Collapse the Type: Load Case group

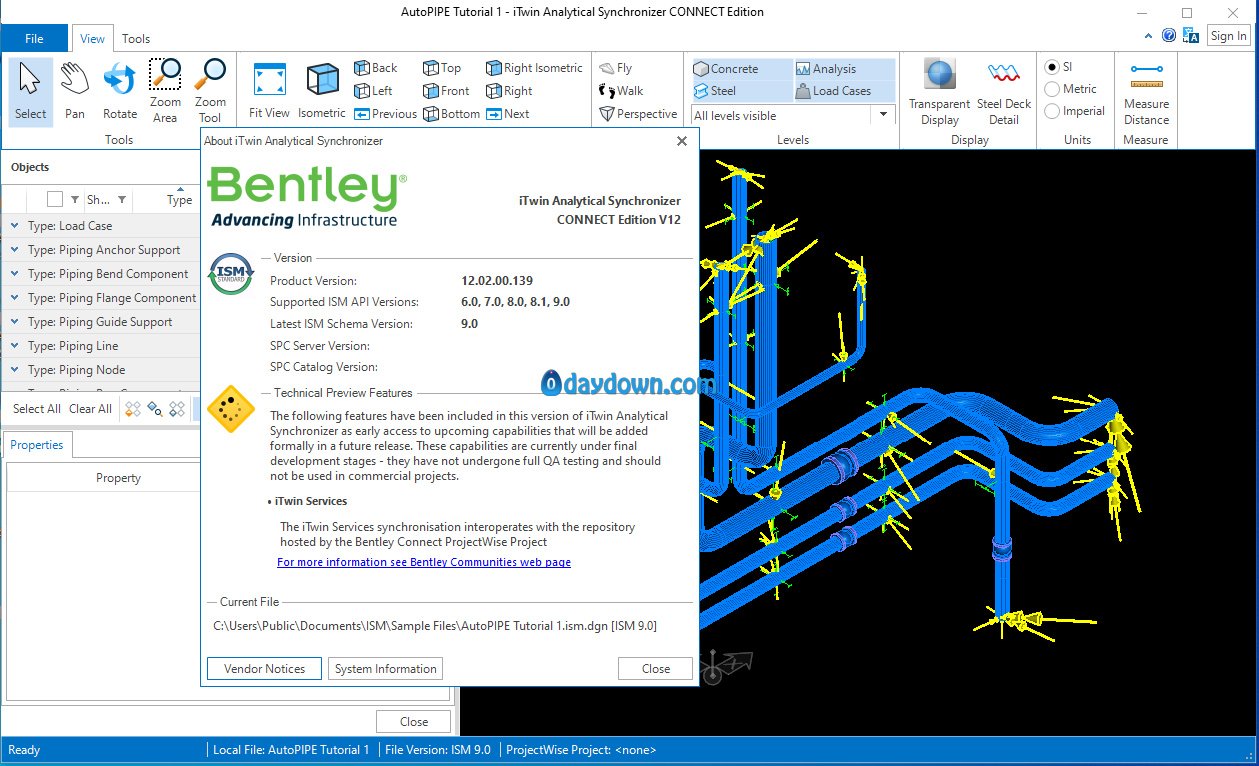point(15,226)
